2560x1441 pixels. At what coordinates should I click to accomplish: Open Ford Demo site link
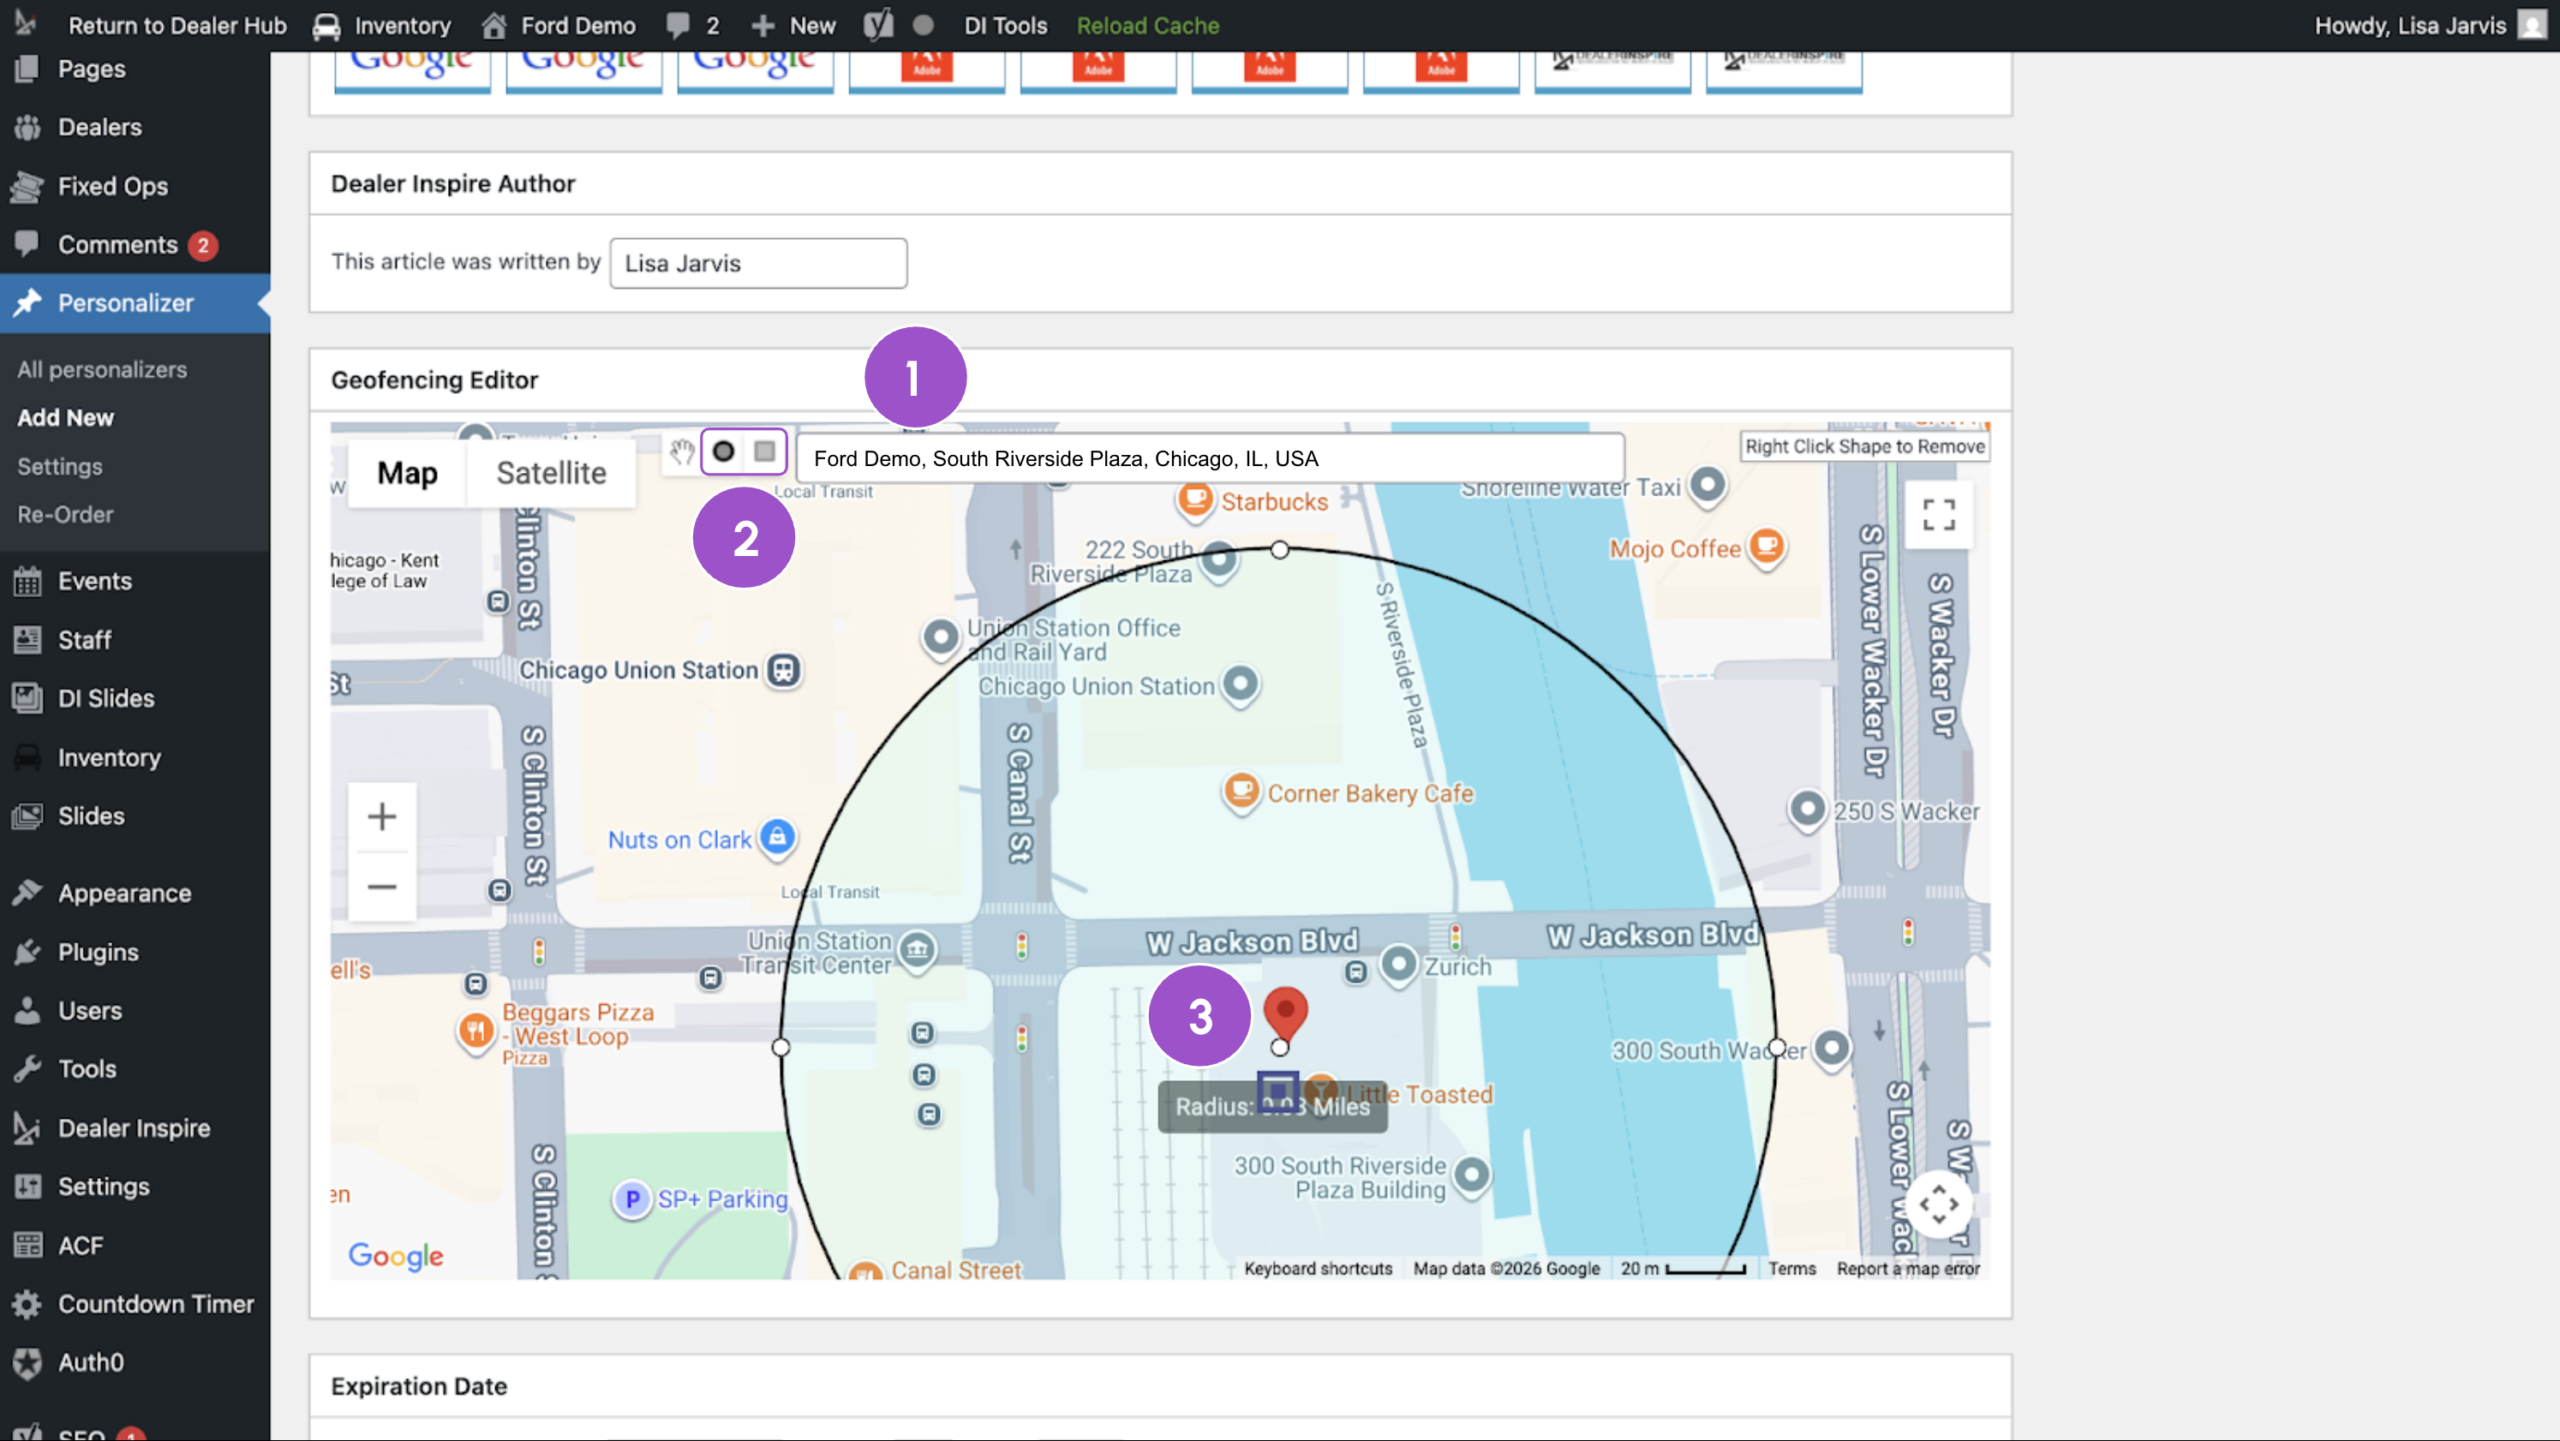coord(559,25)
